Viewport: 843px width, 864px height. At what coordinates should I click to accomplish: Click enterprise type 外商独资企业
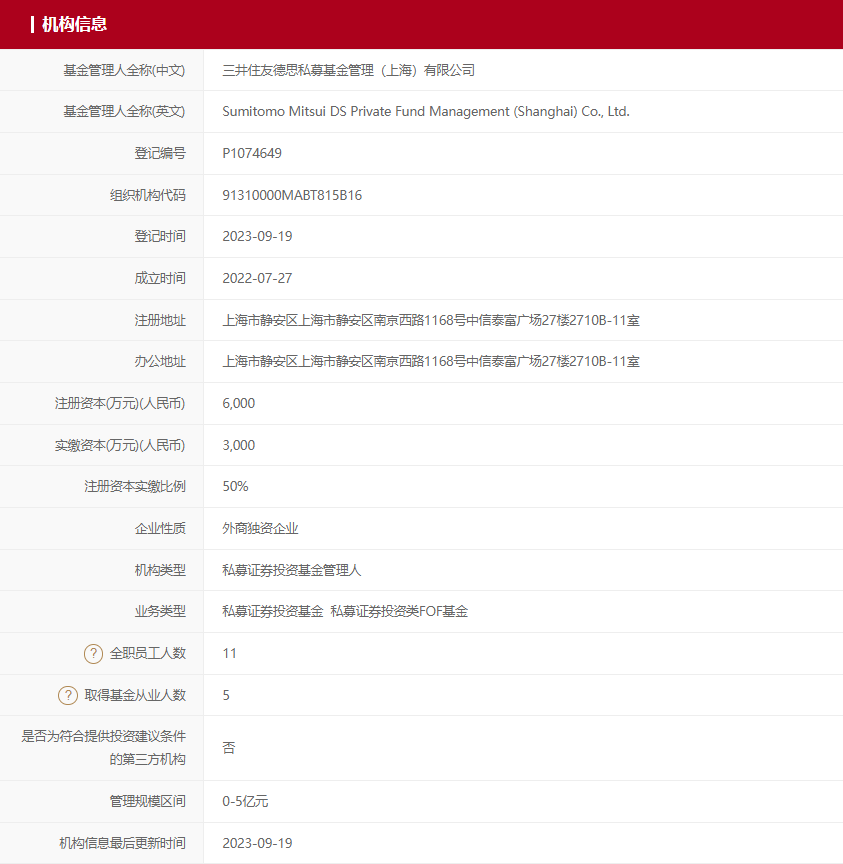(260, 528)
